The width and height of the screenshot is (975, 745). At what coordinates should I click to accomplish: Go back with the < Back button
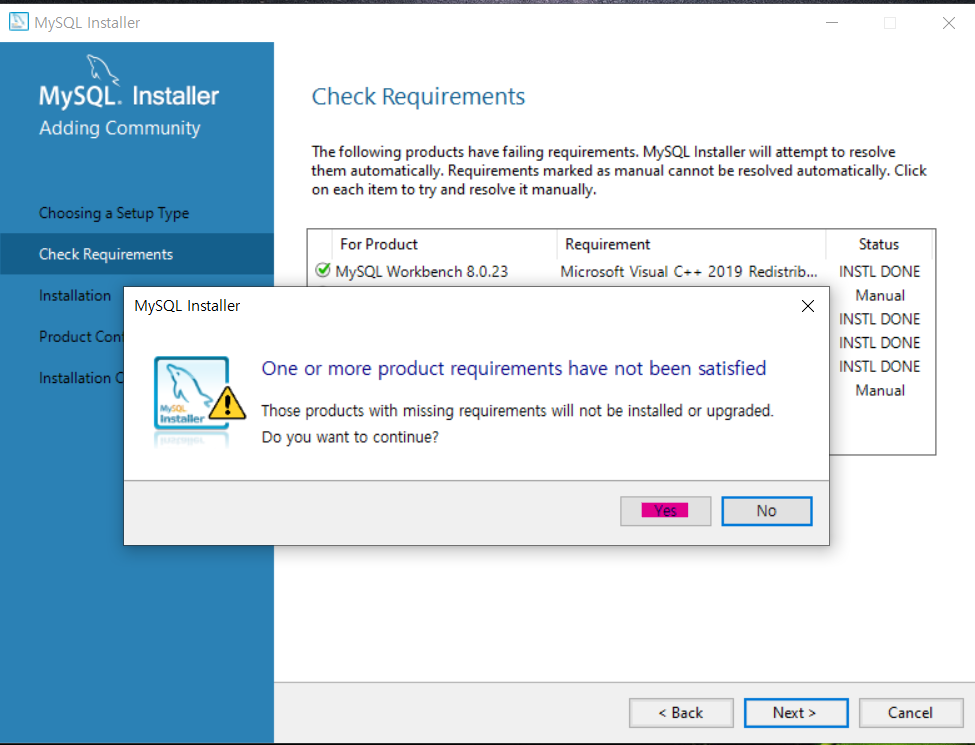(x=681, y=713)
